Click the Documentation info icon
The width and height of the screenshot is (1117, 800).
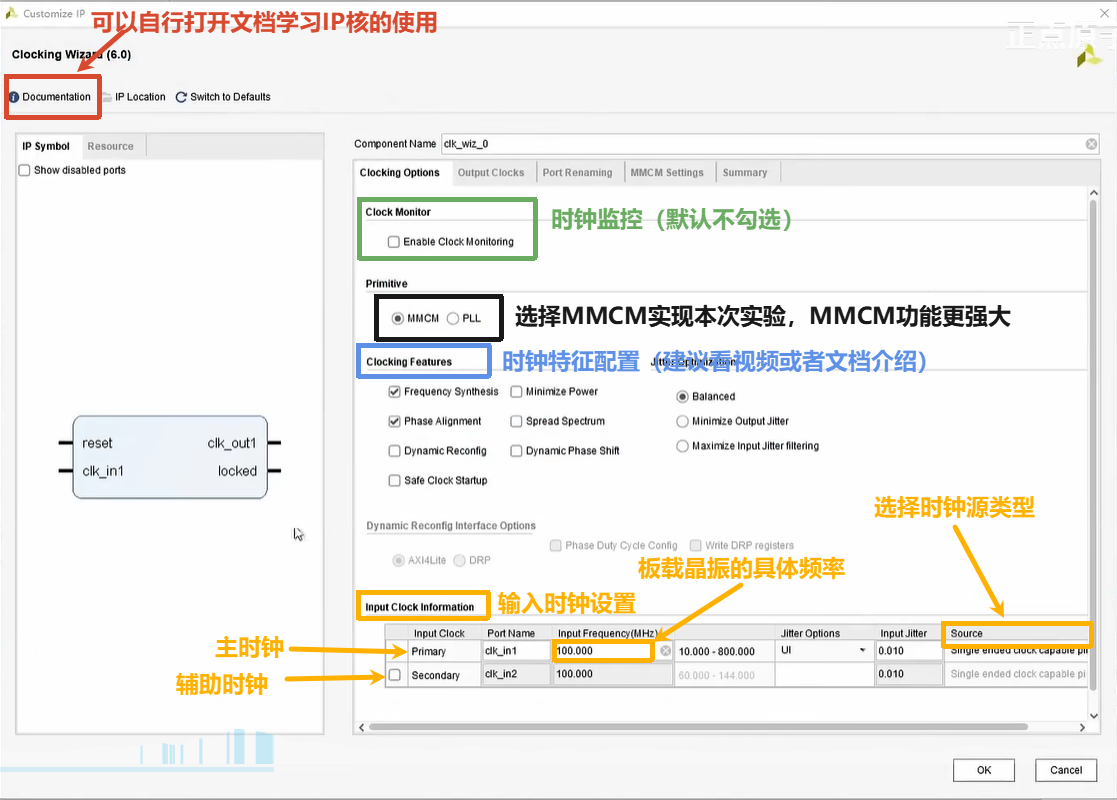click(x=14, y=98)
